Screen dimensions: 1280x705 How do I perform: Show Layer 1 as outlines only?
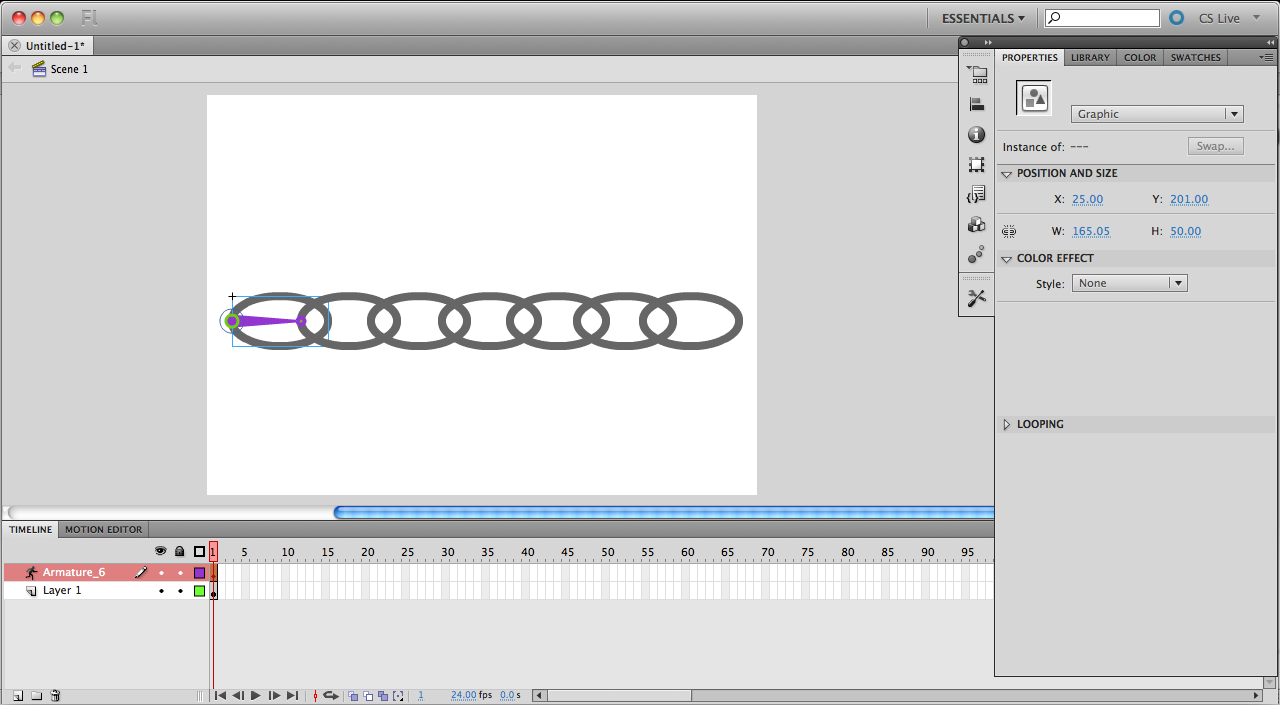pyautogui.click(x=199, y=590)
